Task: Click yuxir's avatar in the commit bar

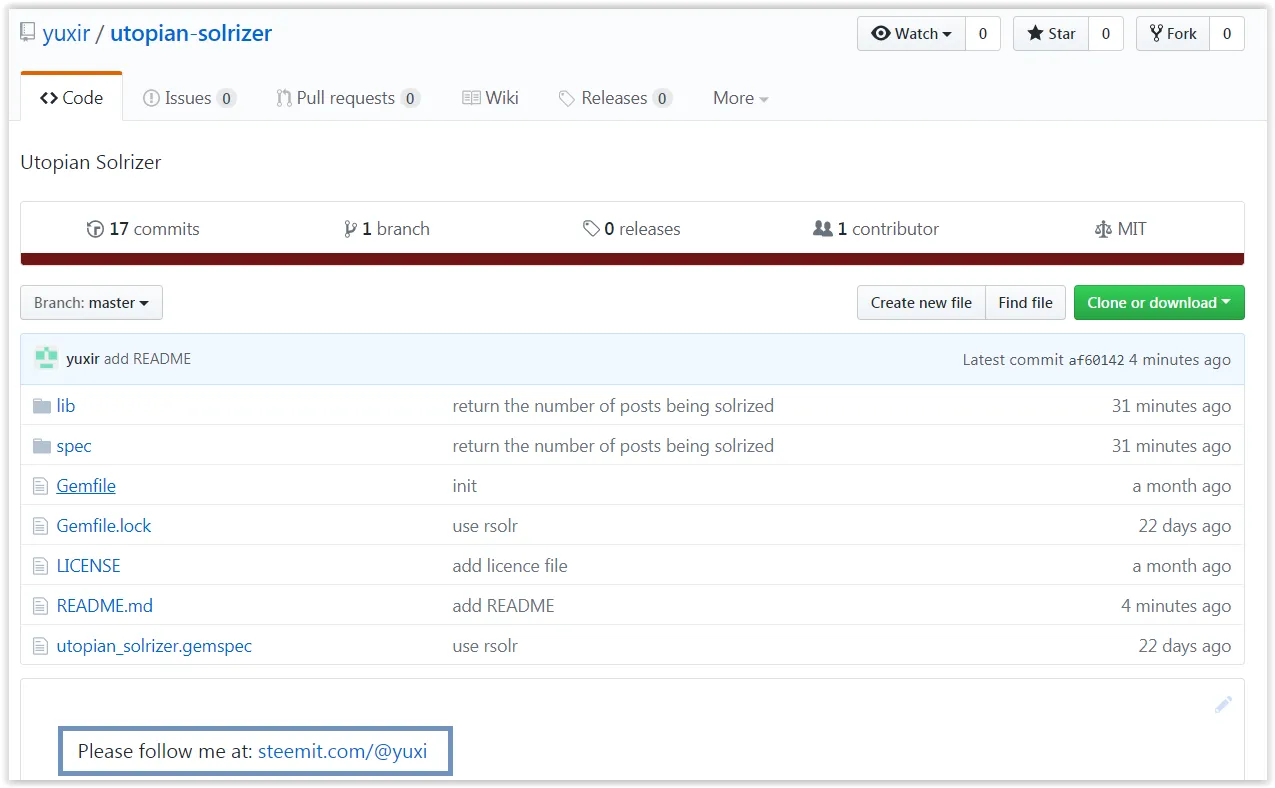Action: click(46, 358)
